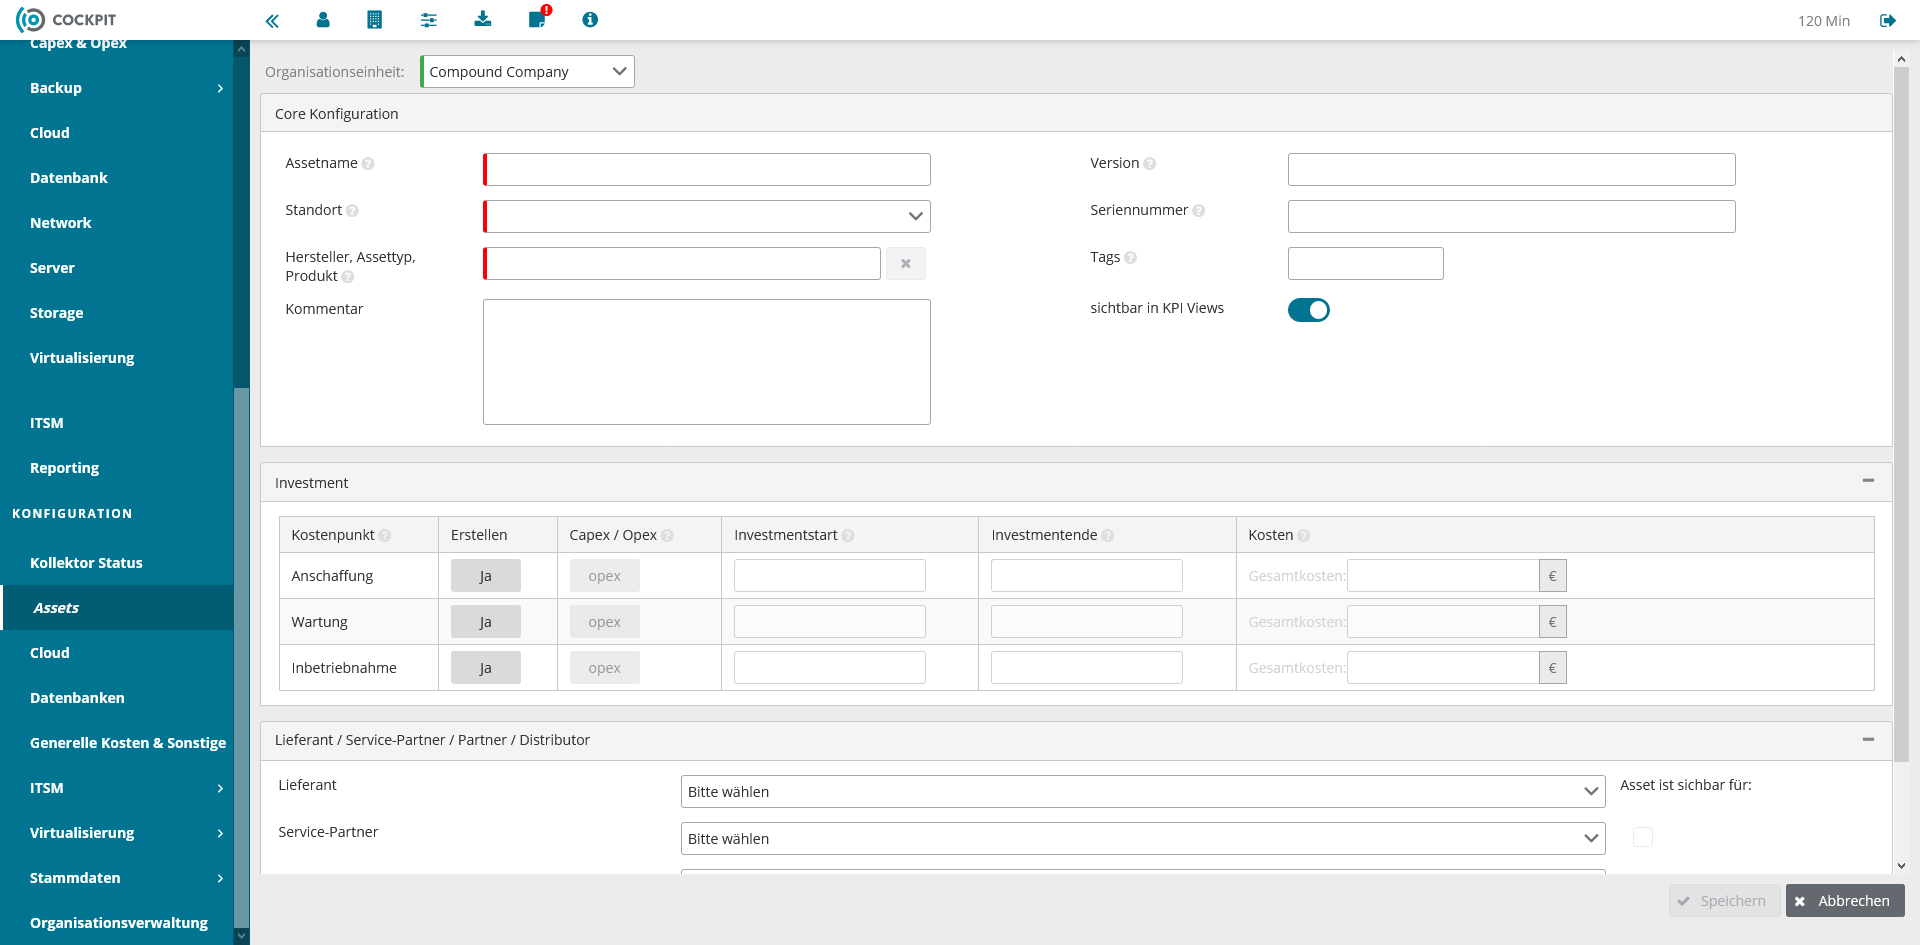Click the Tags input field

click(x=1366, y=264)
